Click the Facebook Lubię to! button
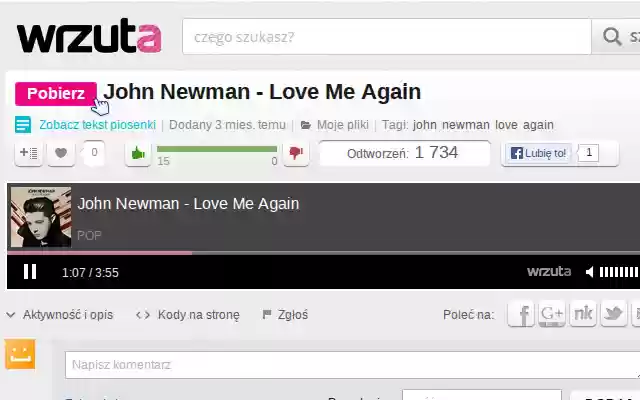 pyautogui.click(x=538, y=153)
